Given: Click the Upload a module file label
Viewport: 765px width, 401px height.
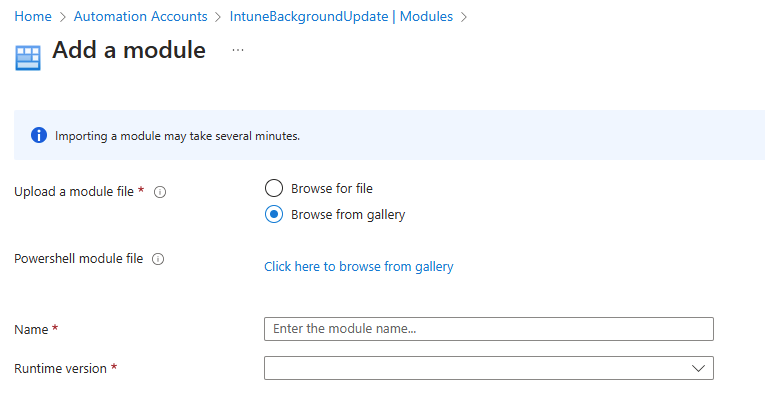Looking at the screenshot, I should click(x=74, y=191).
